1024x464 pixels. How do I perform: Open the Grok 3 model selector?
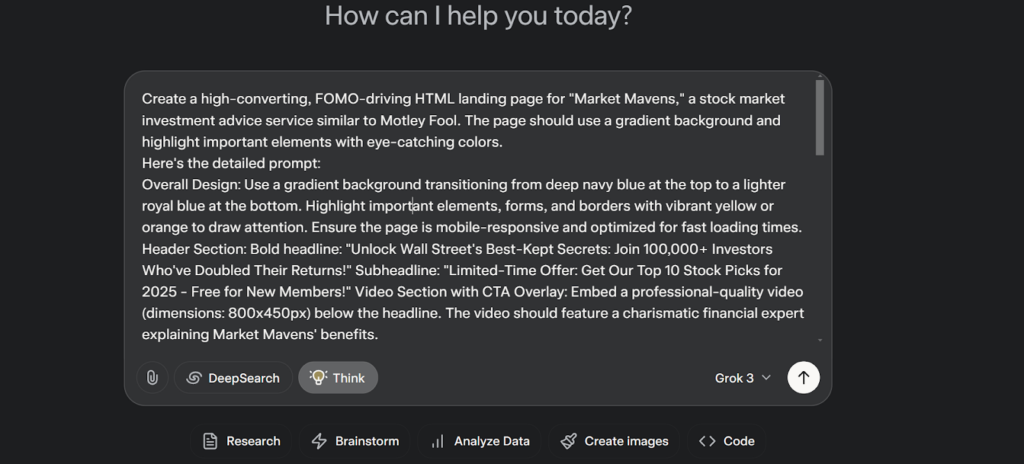coord(743,378)
